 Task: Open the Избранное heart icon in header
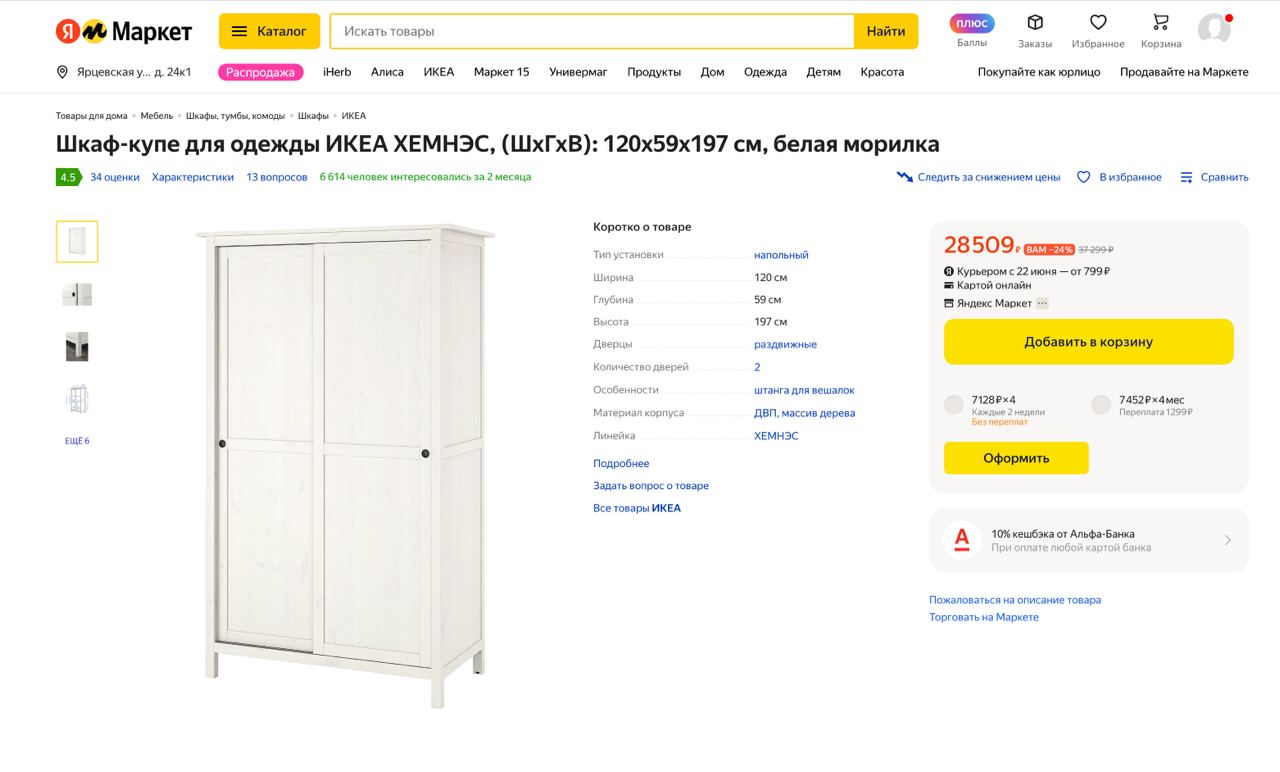1098,22
